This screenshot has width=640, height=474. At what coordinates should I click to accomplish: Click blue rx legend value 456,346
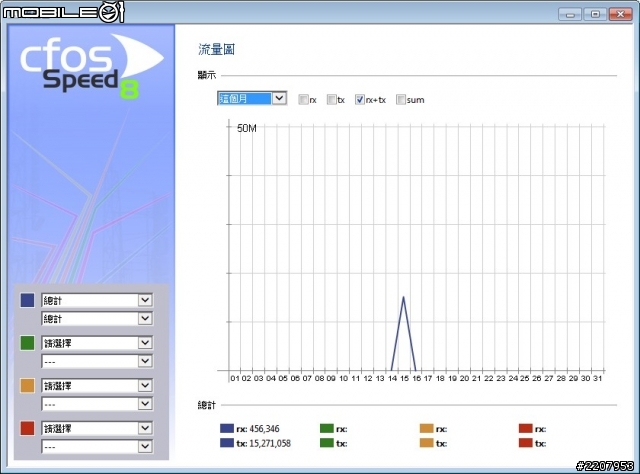pos(264,429)
